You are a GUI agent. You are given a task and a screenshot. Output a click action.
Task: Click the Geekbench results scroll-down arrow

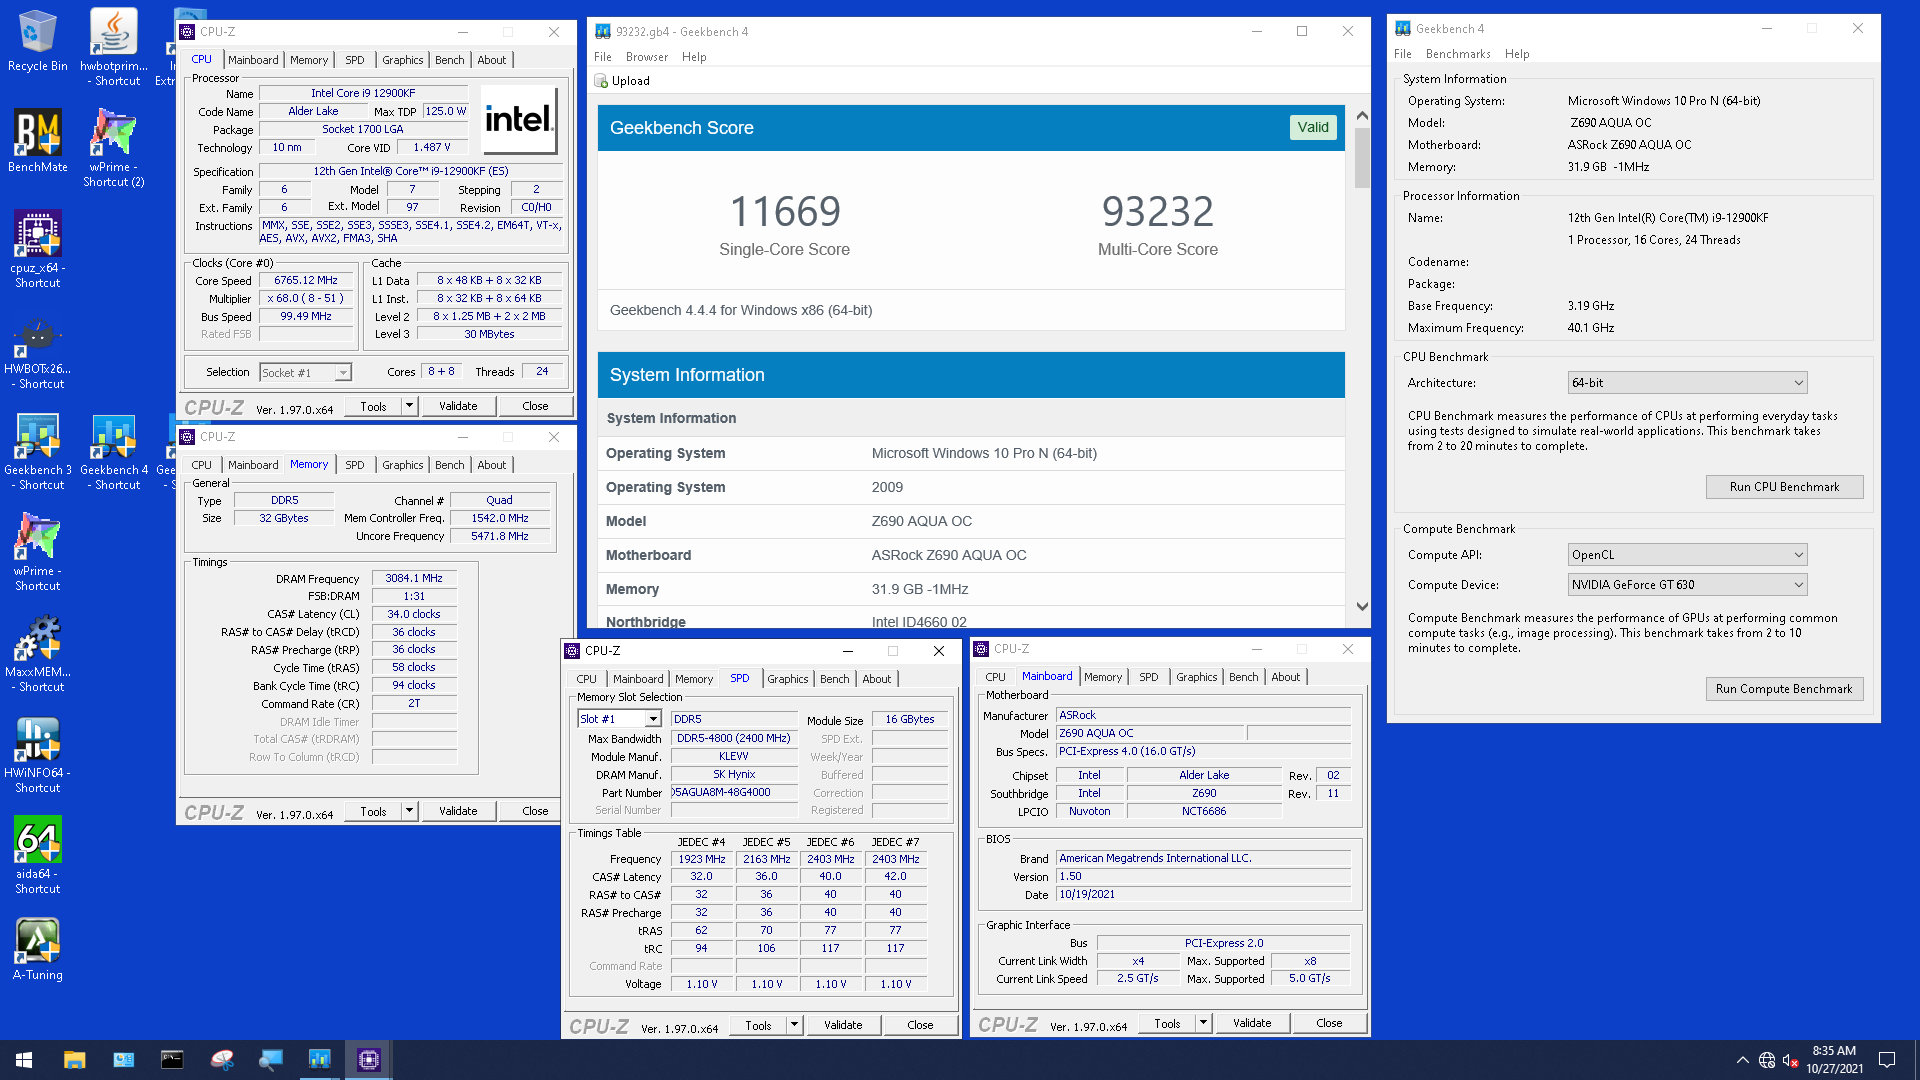pyautogui.click(x=1362, y=607)
